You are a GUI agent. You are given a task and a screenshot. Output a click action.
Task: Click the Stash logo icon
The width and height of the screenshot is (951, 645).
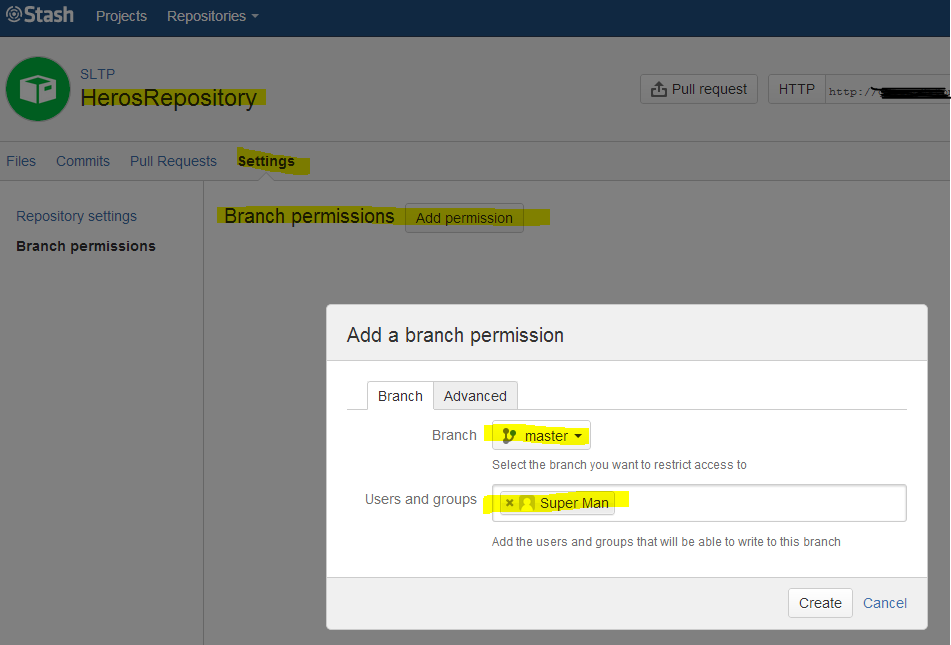tap(14, 15)
